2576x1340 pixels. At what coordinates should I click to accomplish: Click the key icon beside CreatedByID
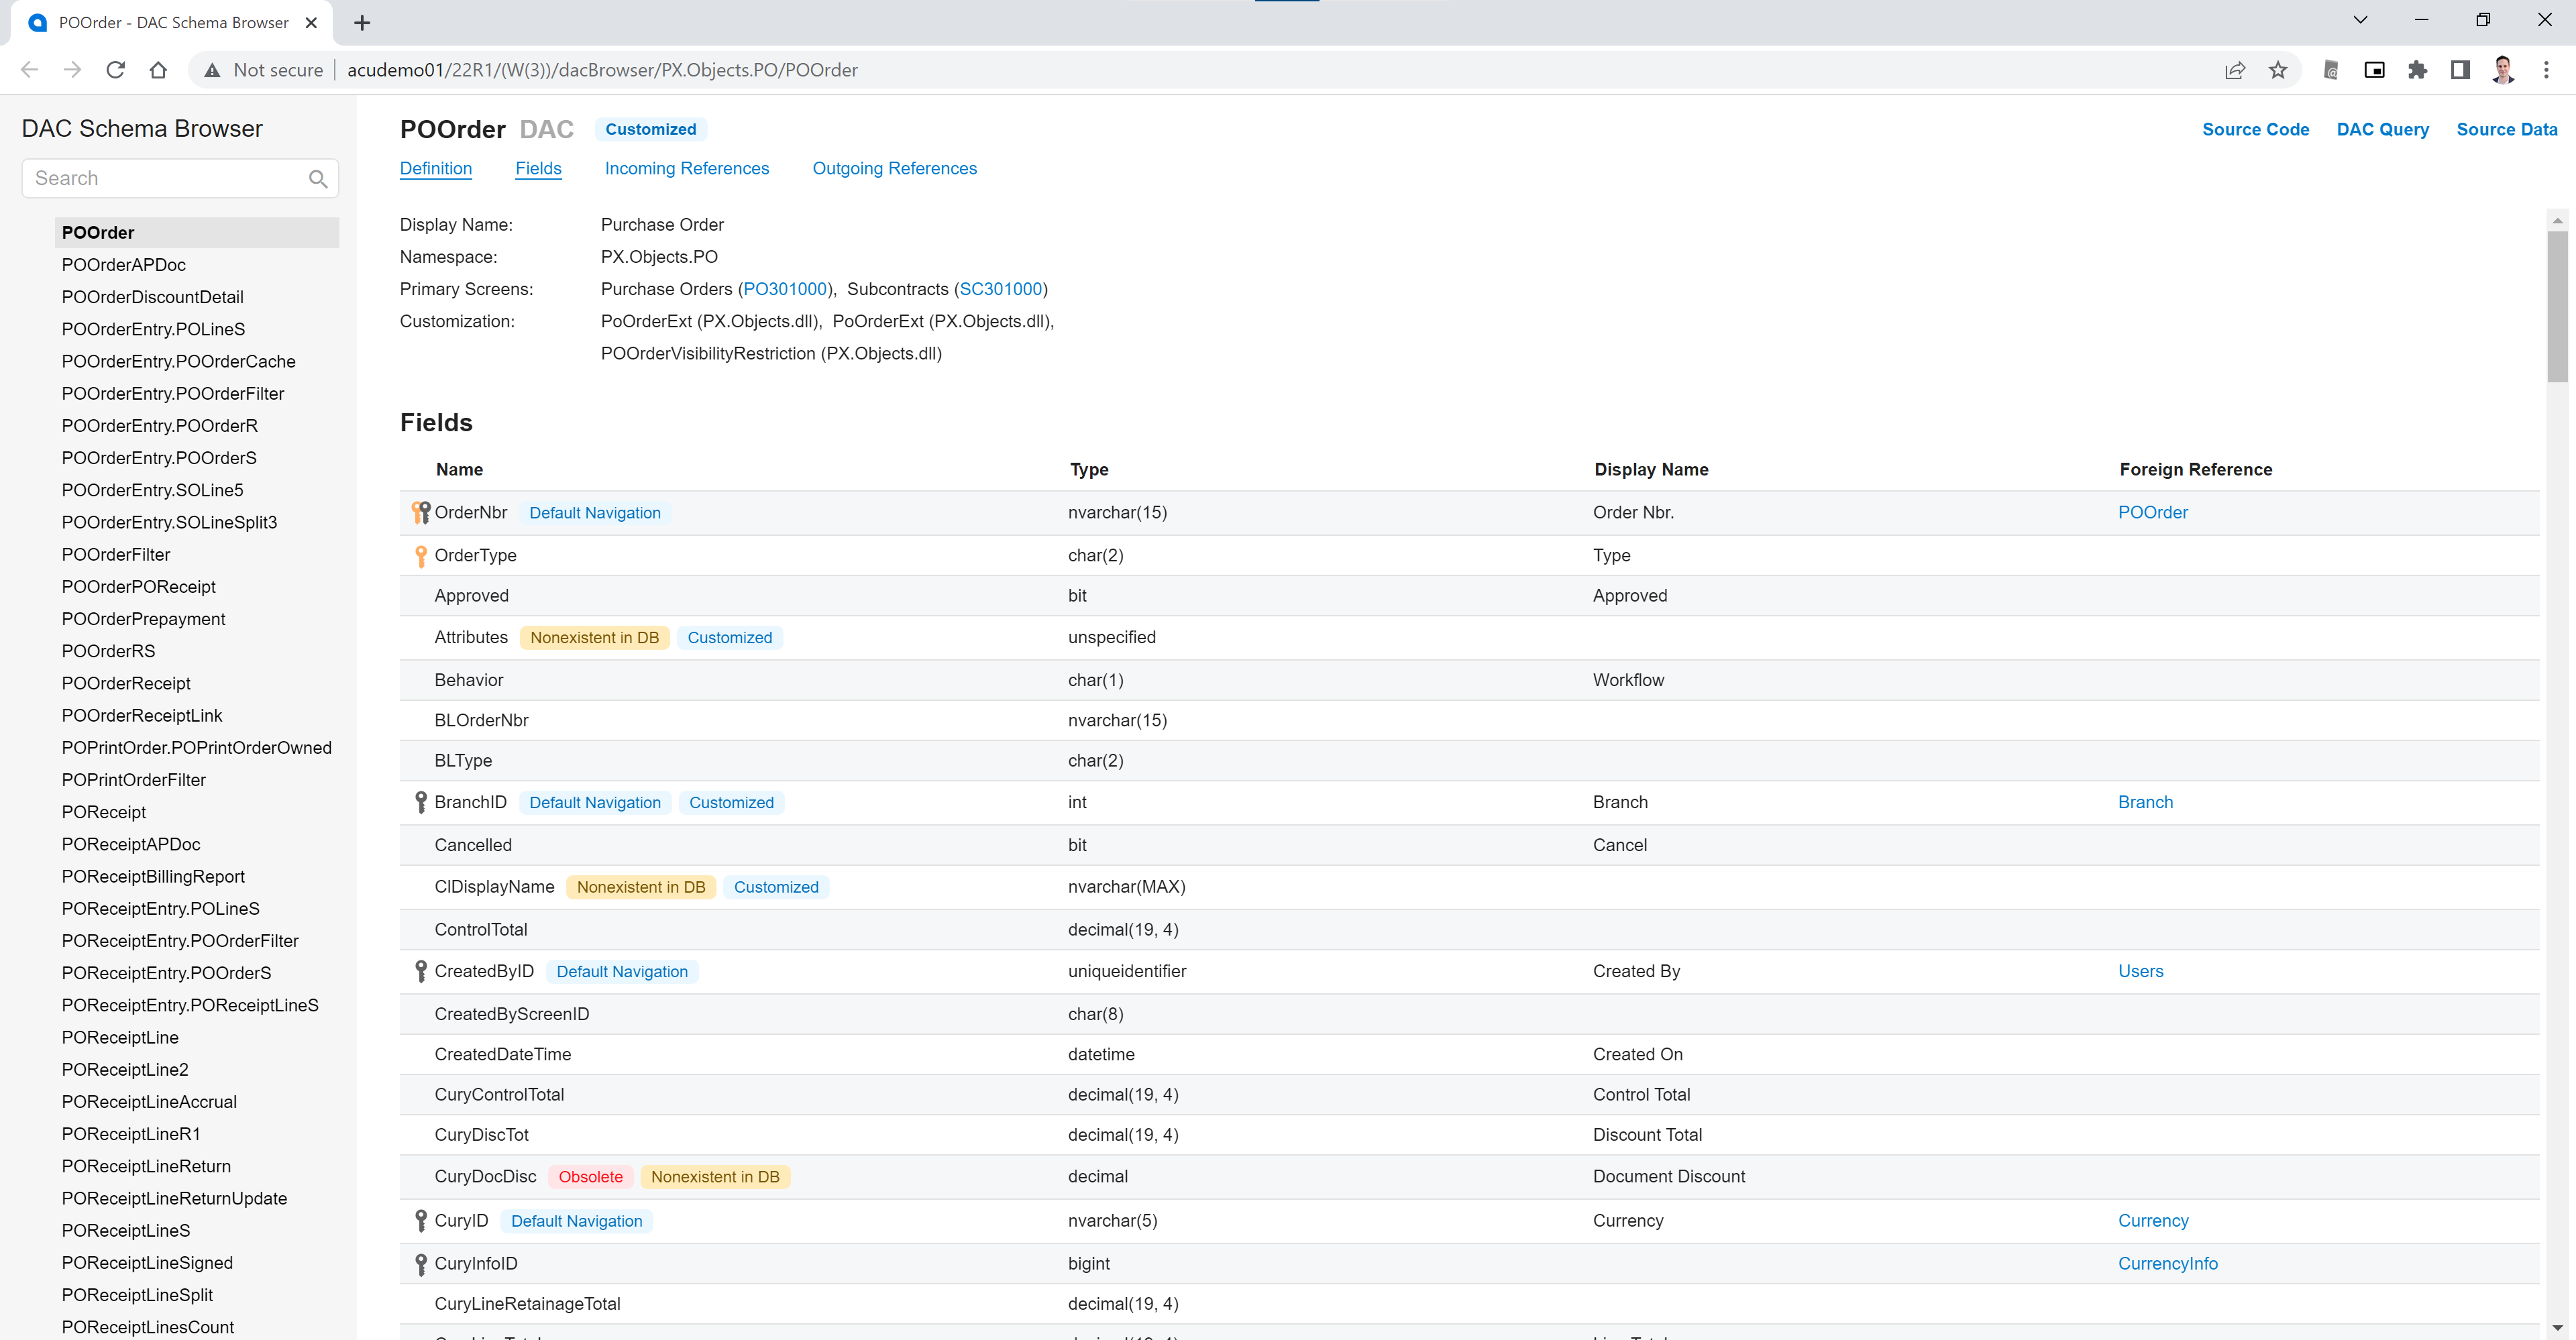(421, 972)
